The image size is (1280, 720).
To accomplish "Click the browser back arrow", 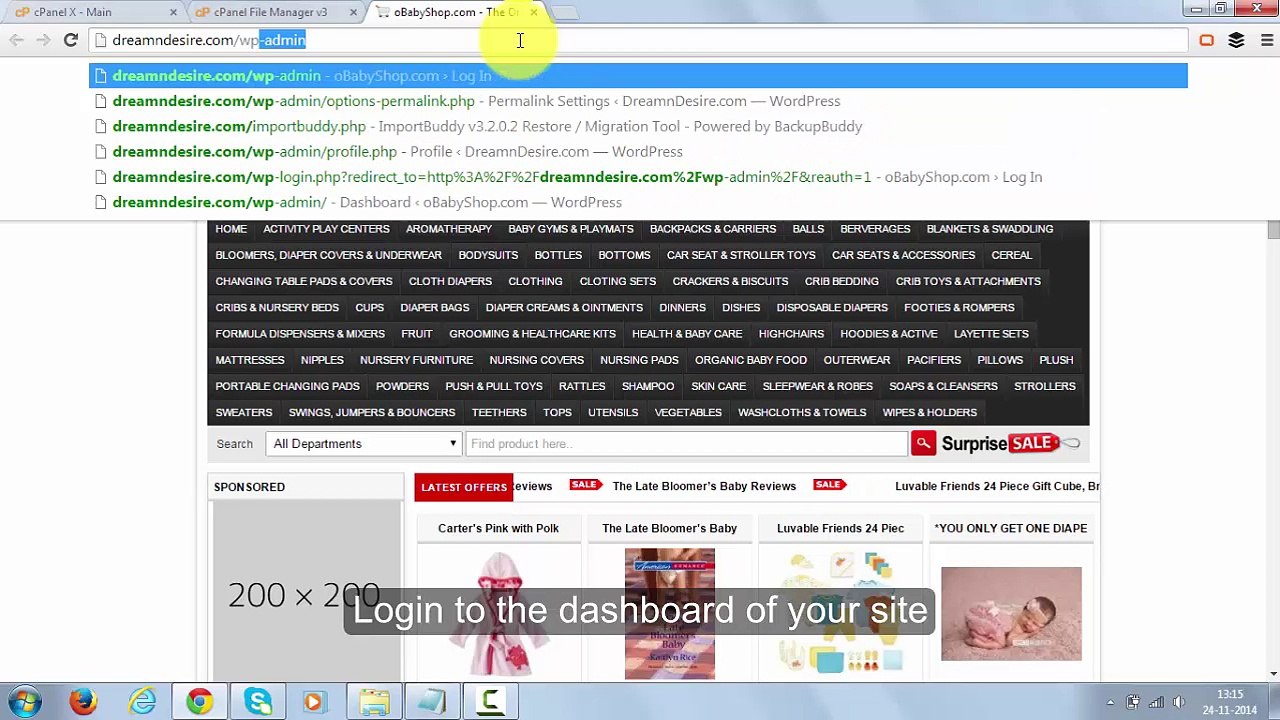I will pyautogui.click(x=17, y=40).
